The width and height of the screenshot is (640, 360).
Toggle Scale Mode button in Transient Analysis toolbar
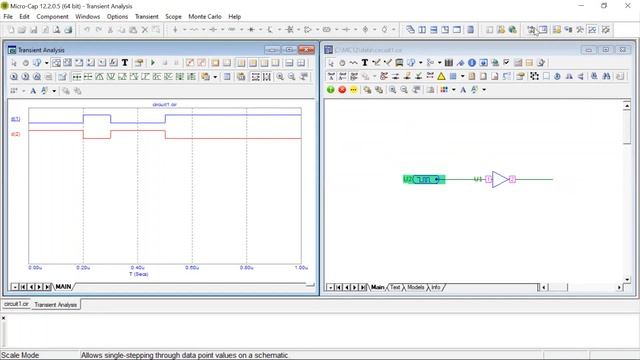pyautogui.click(x=56, y=63)
